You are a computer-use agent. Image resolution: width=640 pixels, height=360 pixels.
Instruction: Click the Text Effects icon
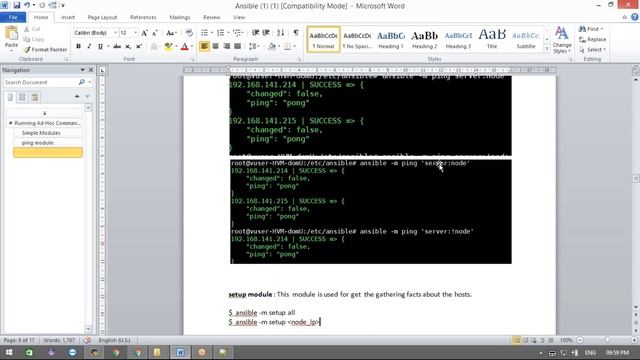154,47
